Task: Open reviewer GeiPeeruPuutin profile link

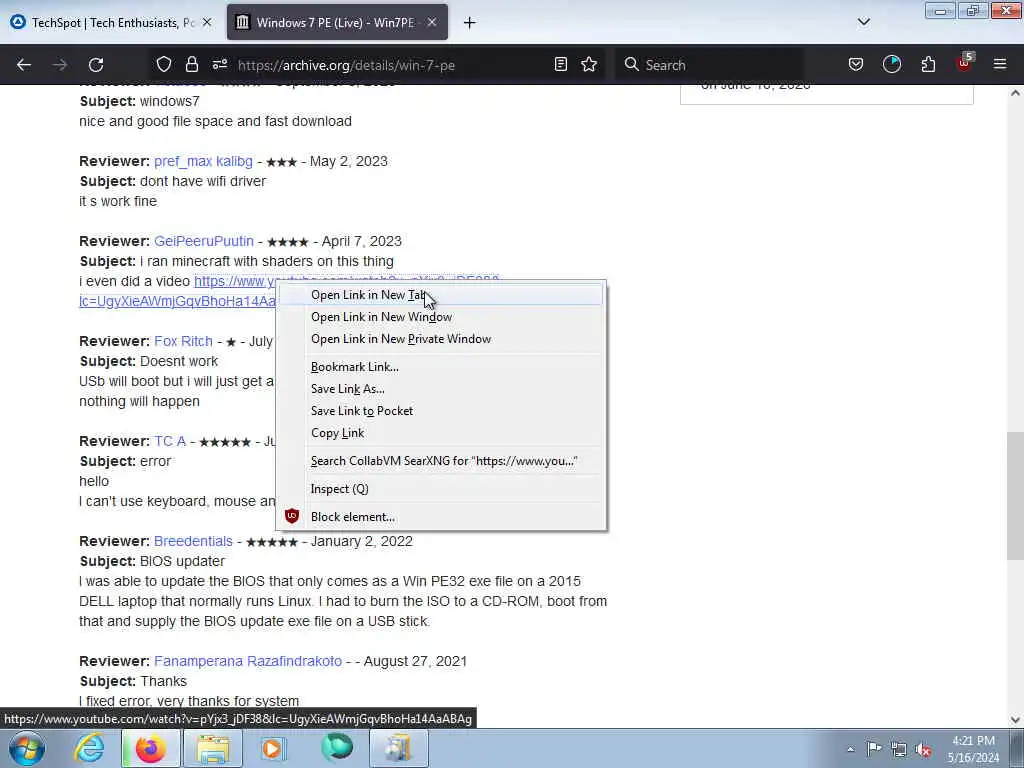Action: pos(204,241)
